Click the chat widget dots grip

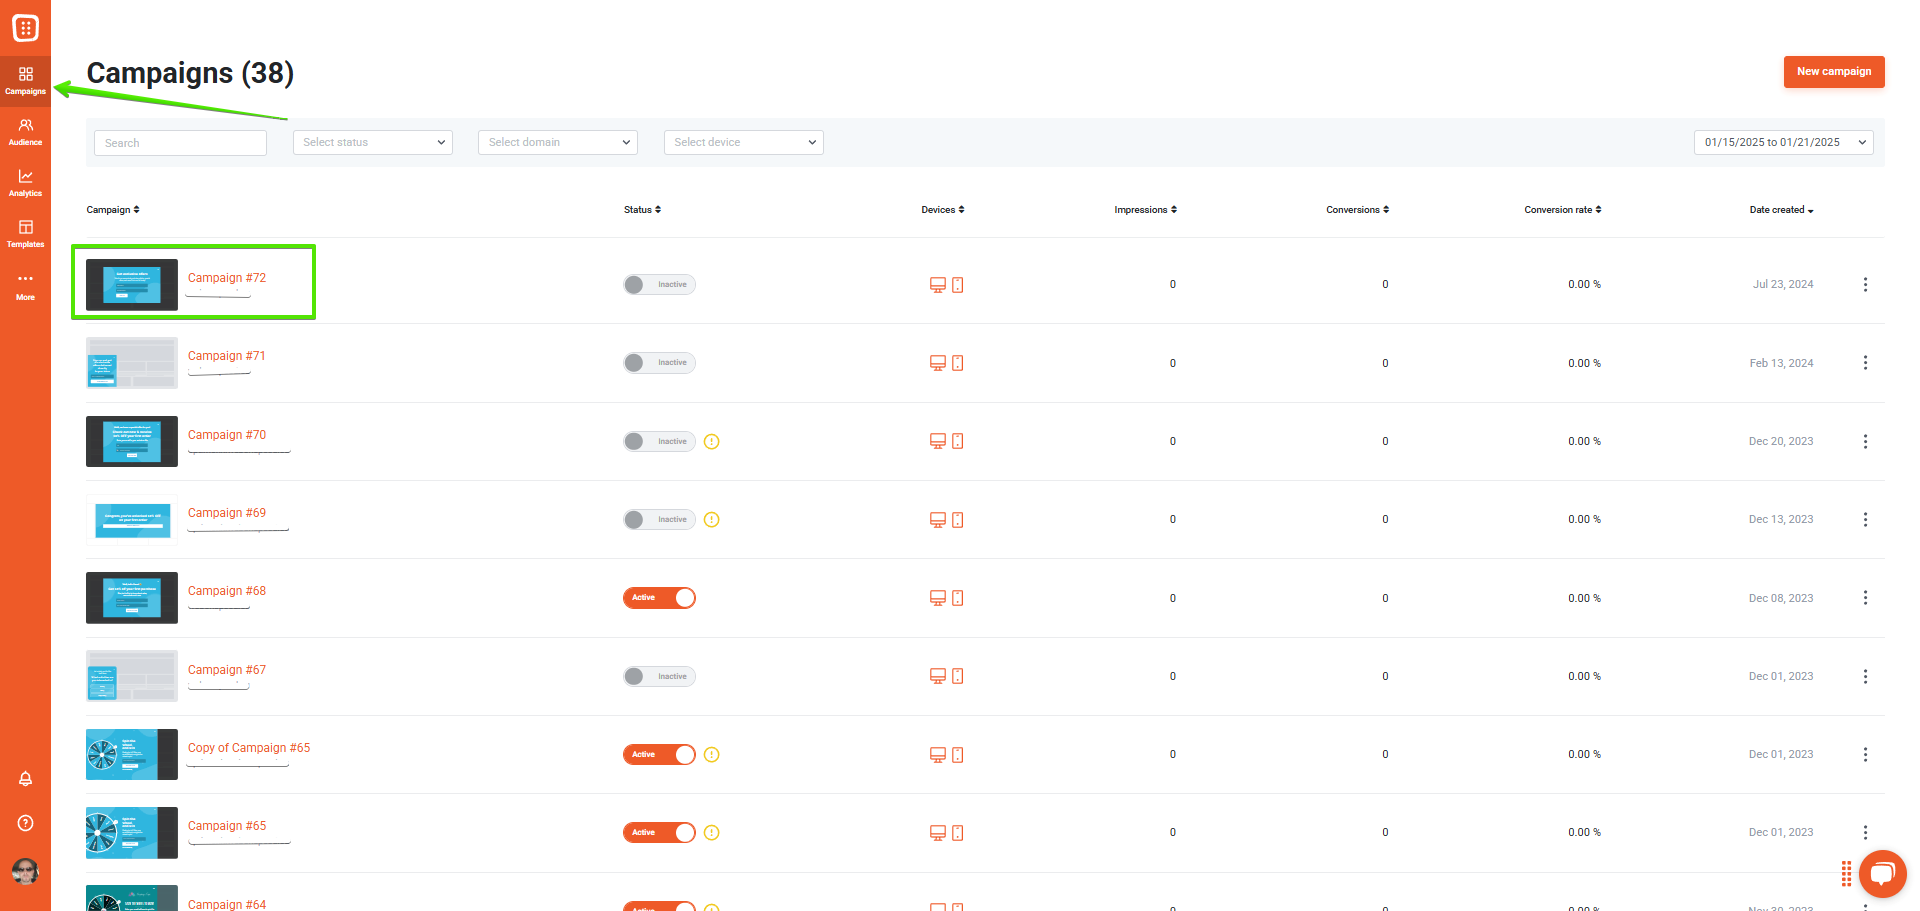(1846, 873)
